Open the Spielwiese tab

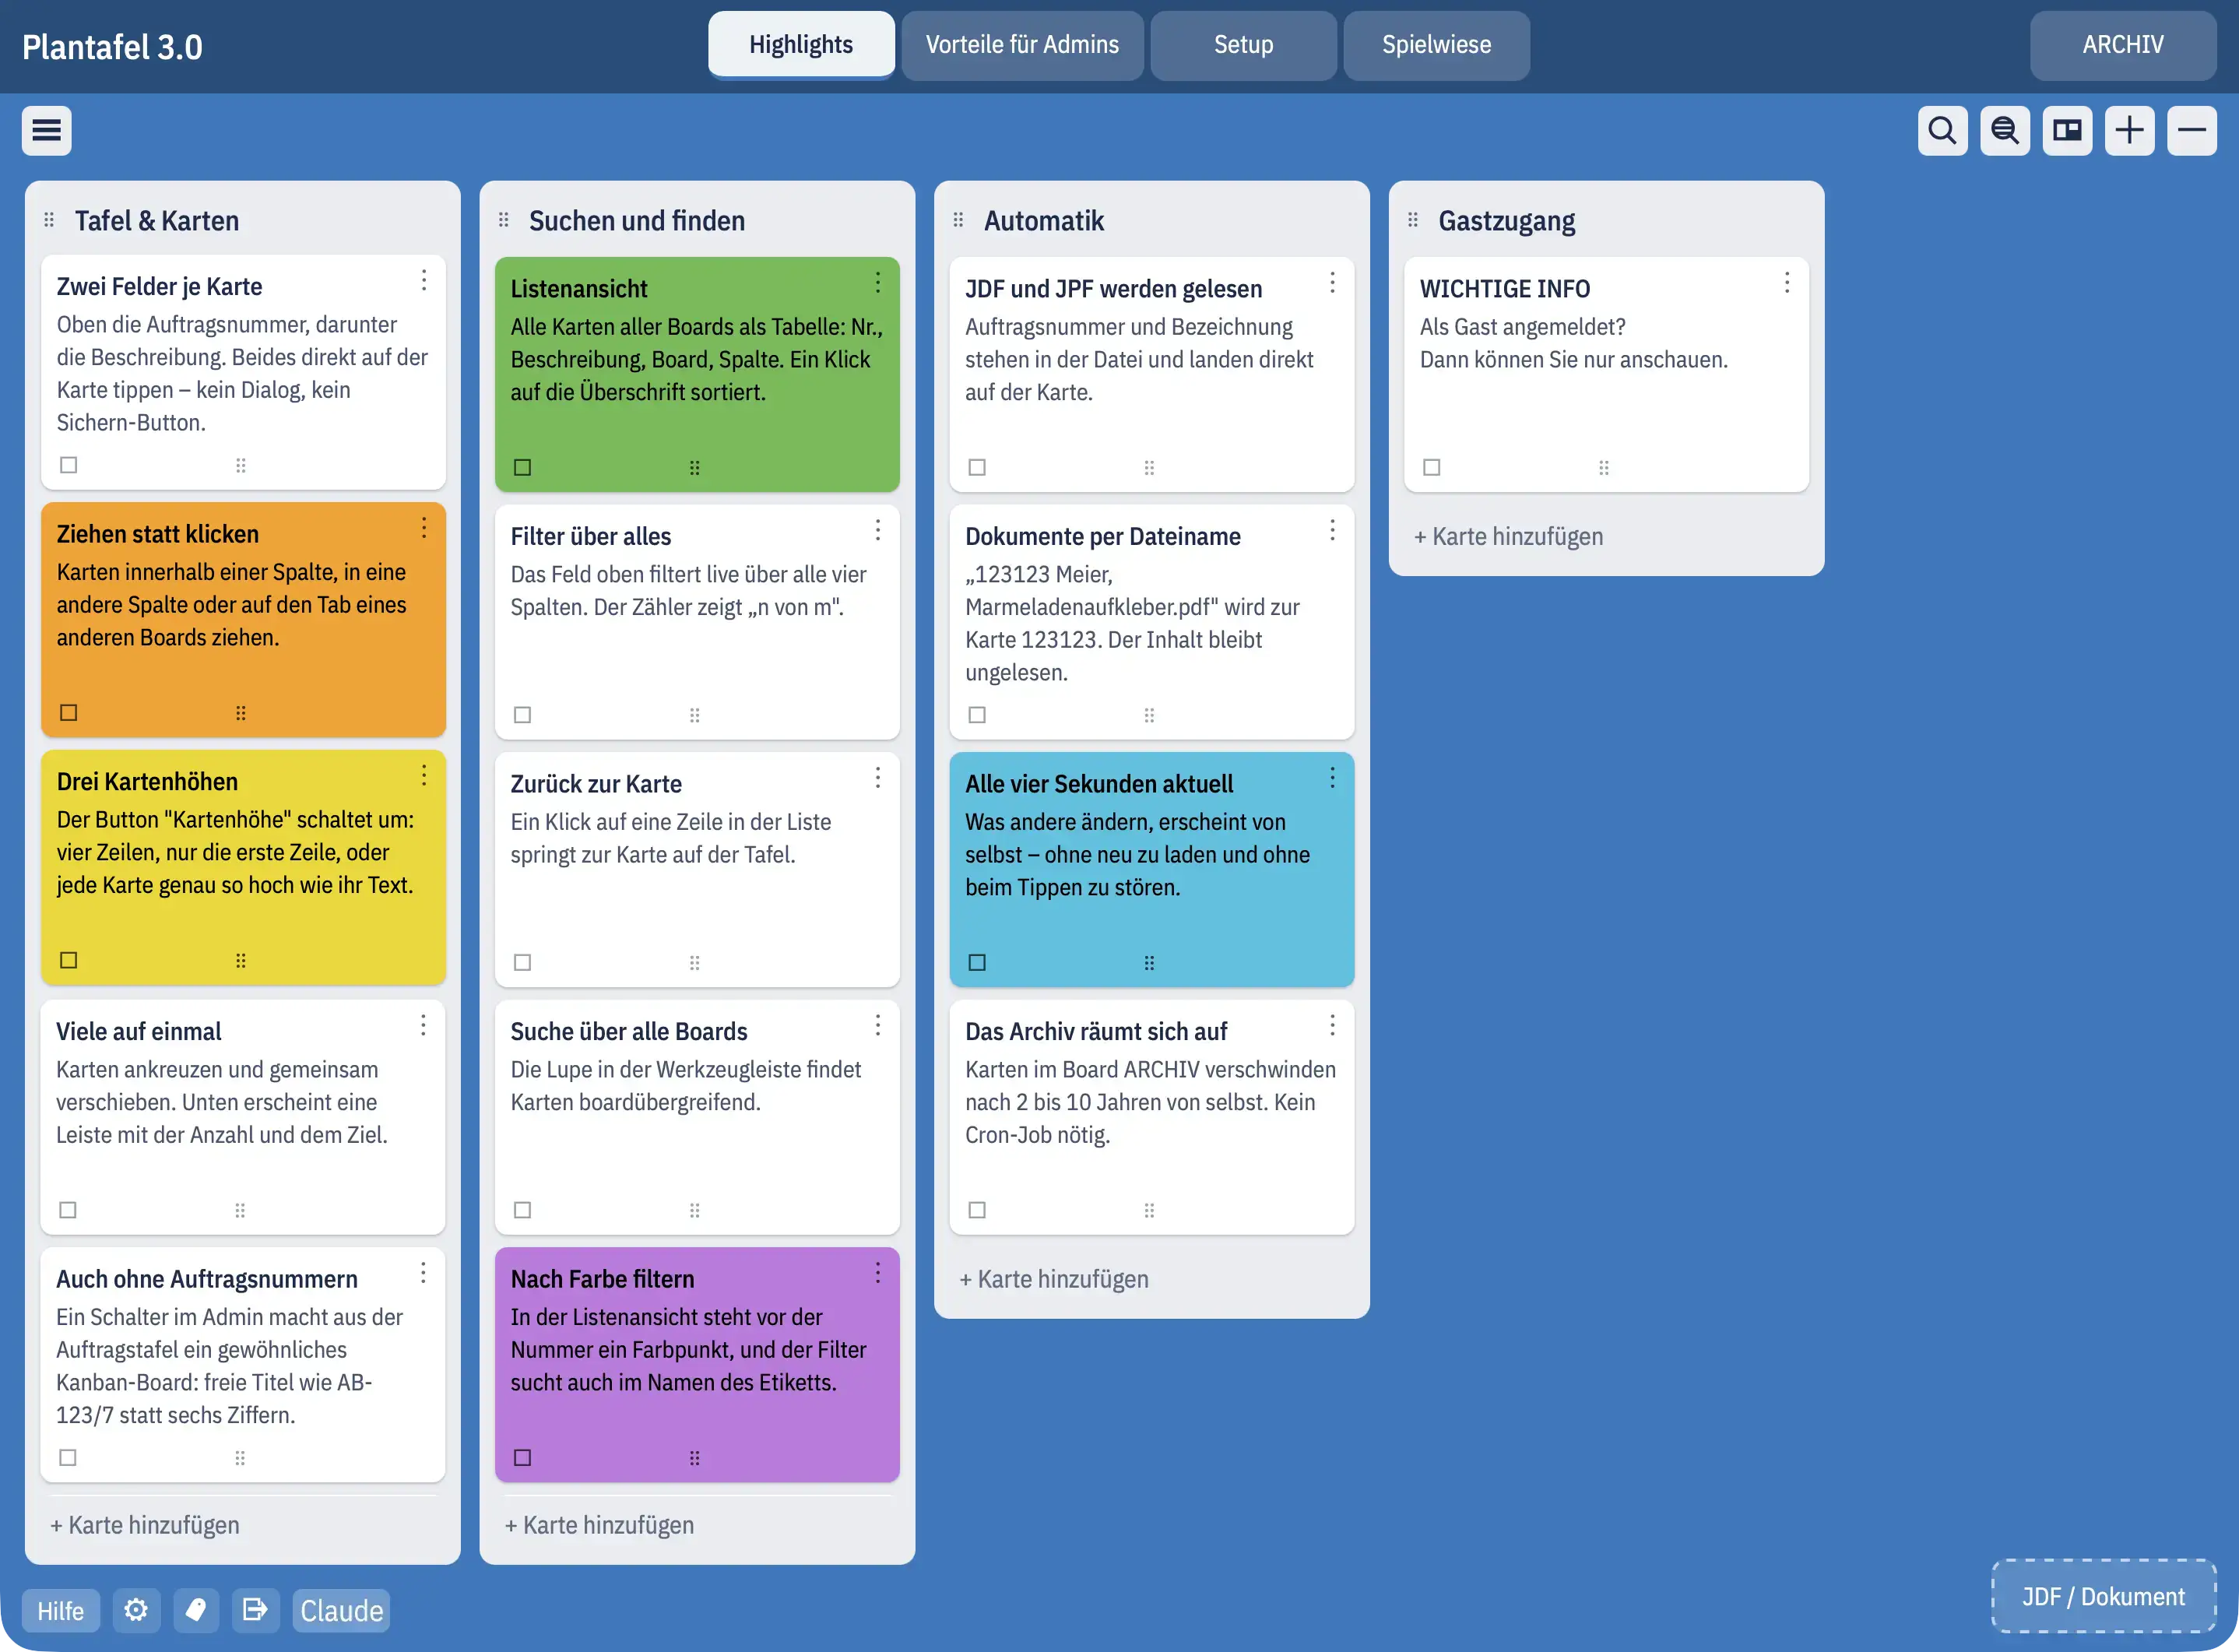click(x=1436, y=45)
